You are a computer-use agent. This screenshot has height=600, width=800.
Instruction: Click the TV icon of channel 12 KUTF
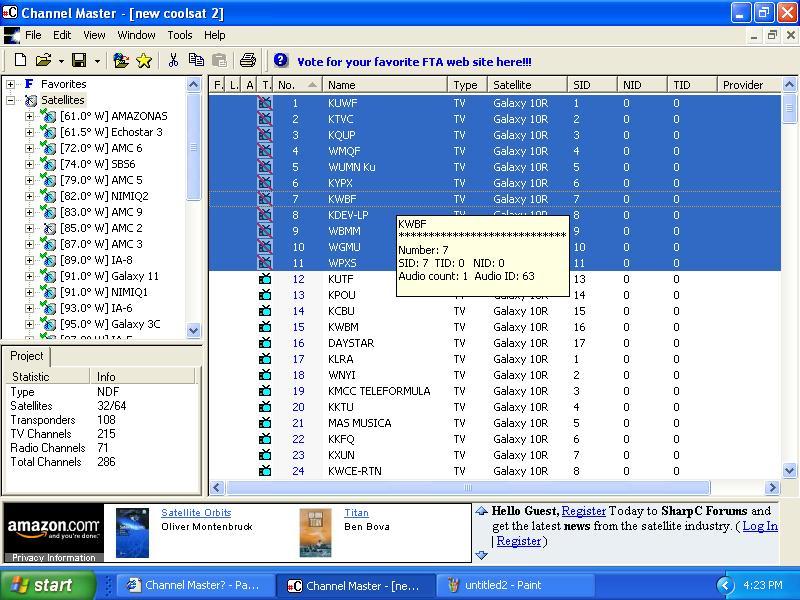[265, 279]
